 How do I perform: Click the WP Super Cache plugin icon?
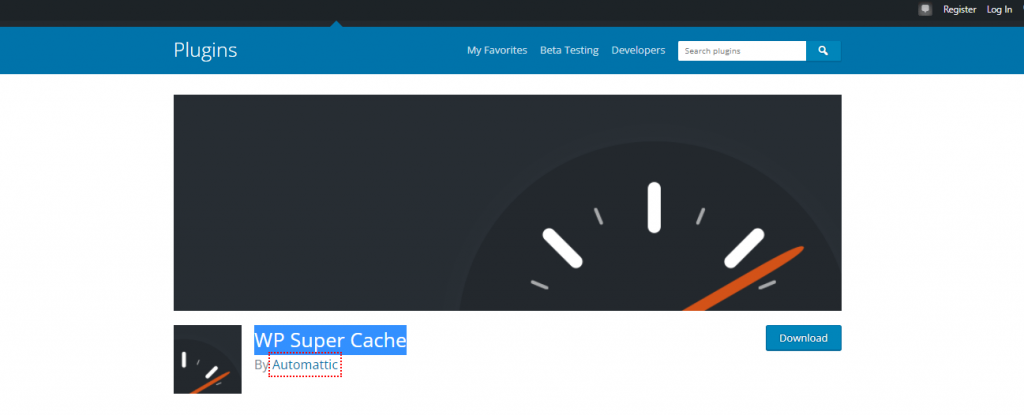click(208, 359)
